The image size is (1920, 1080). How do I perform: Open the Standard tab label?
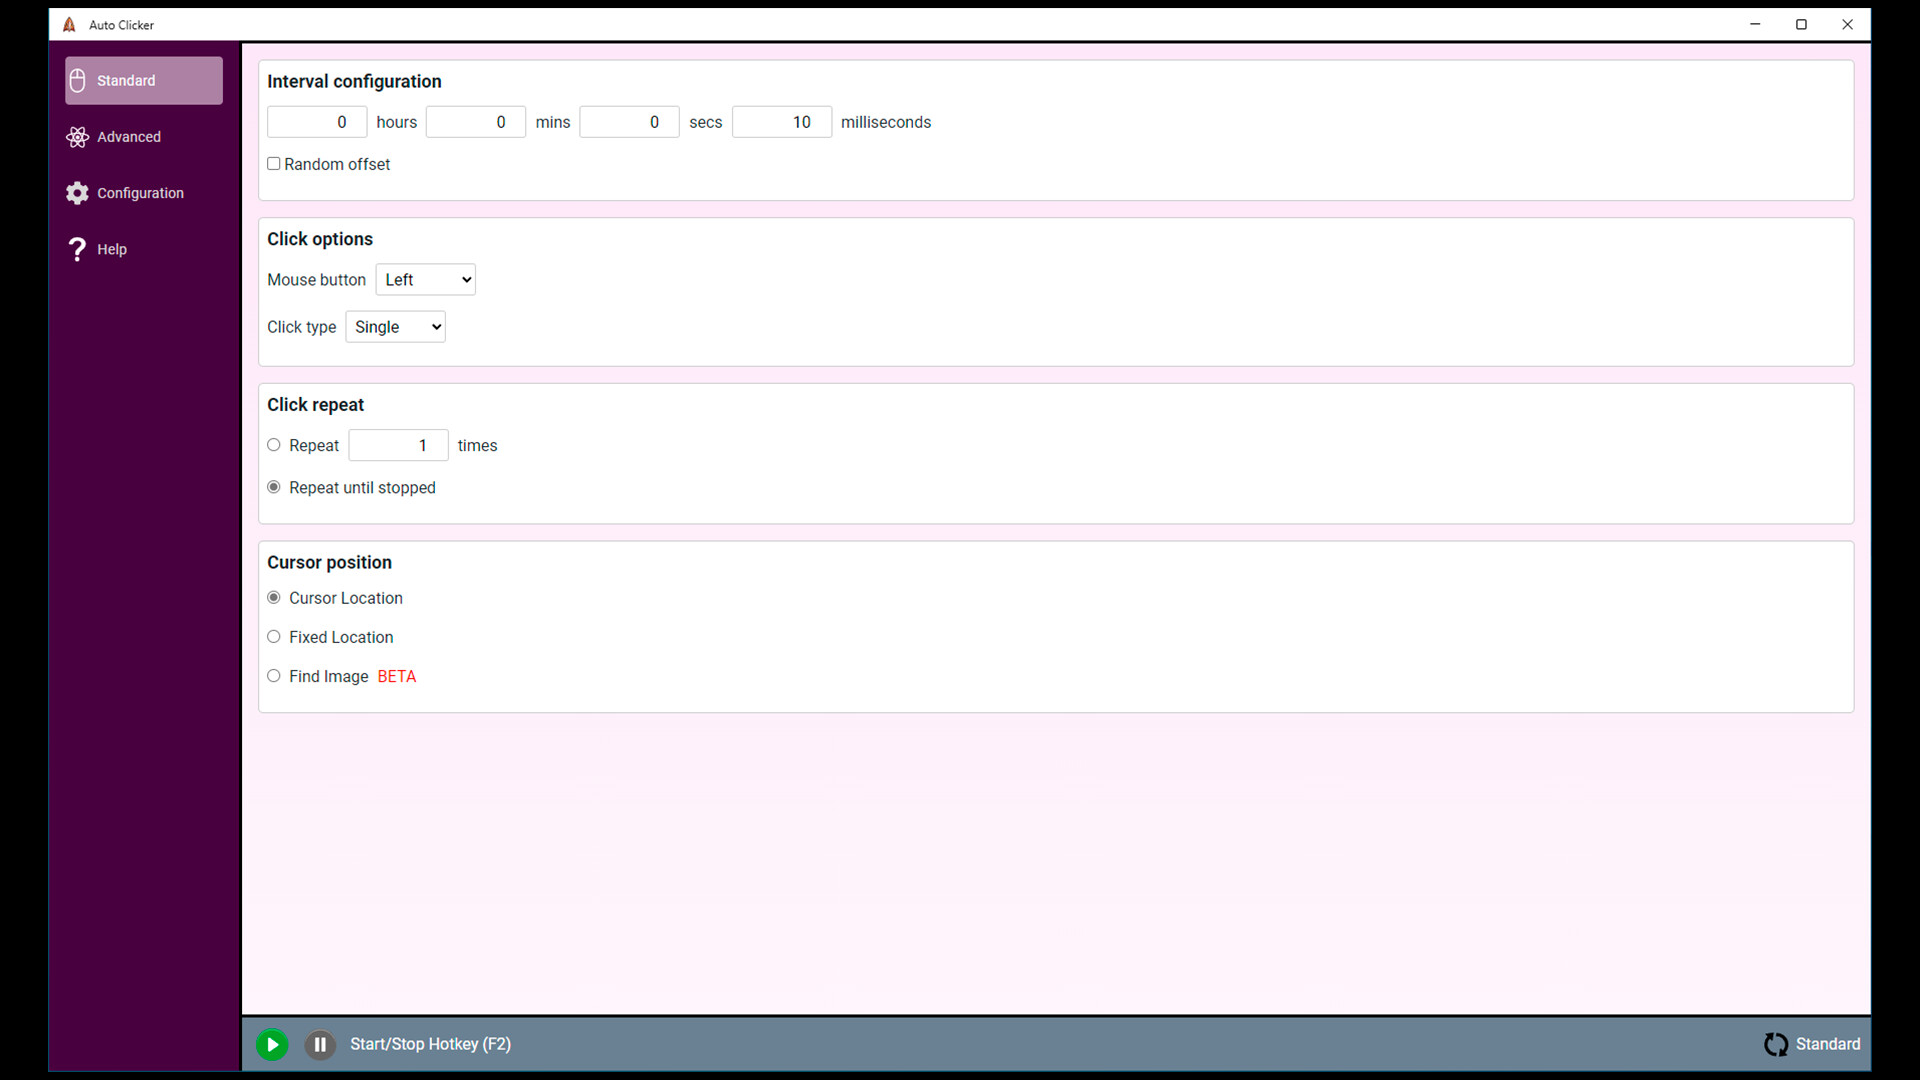[x=126, y=81]
